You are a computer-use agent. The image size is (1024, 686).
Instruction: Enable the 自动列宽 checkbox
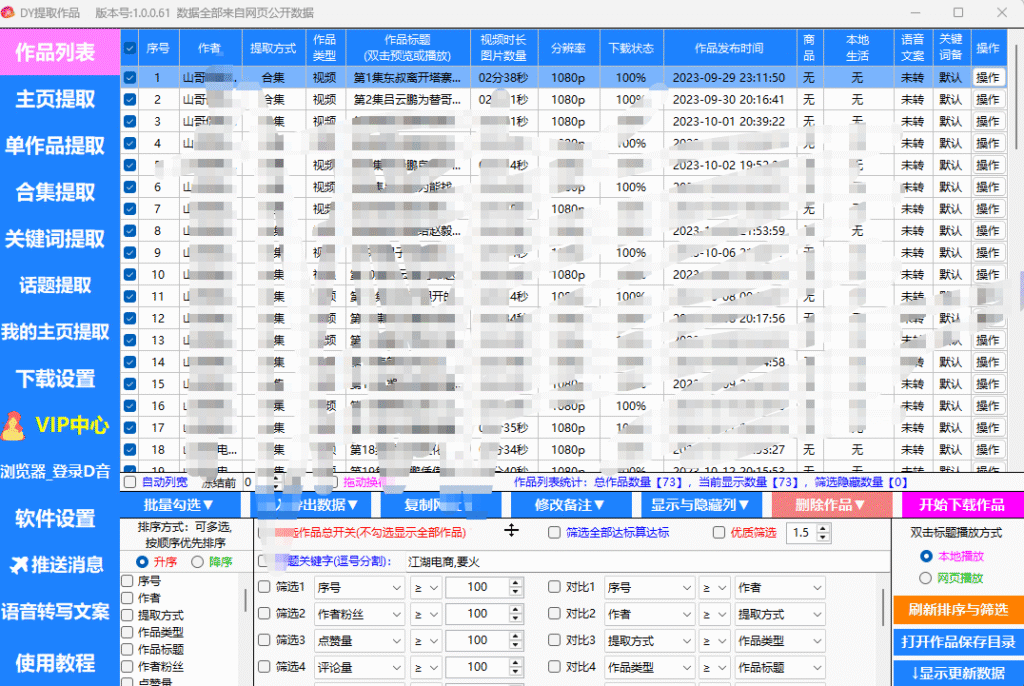click(x=130, y=482)
